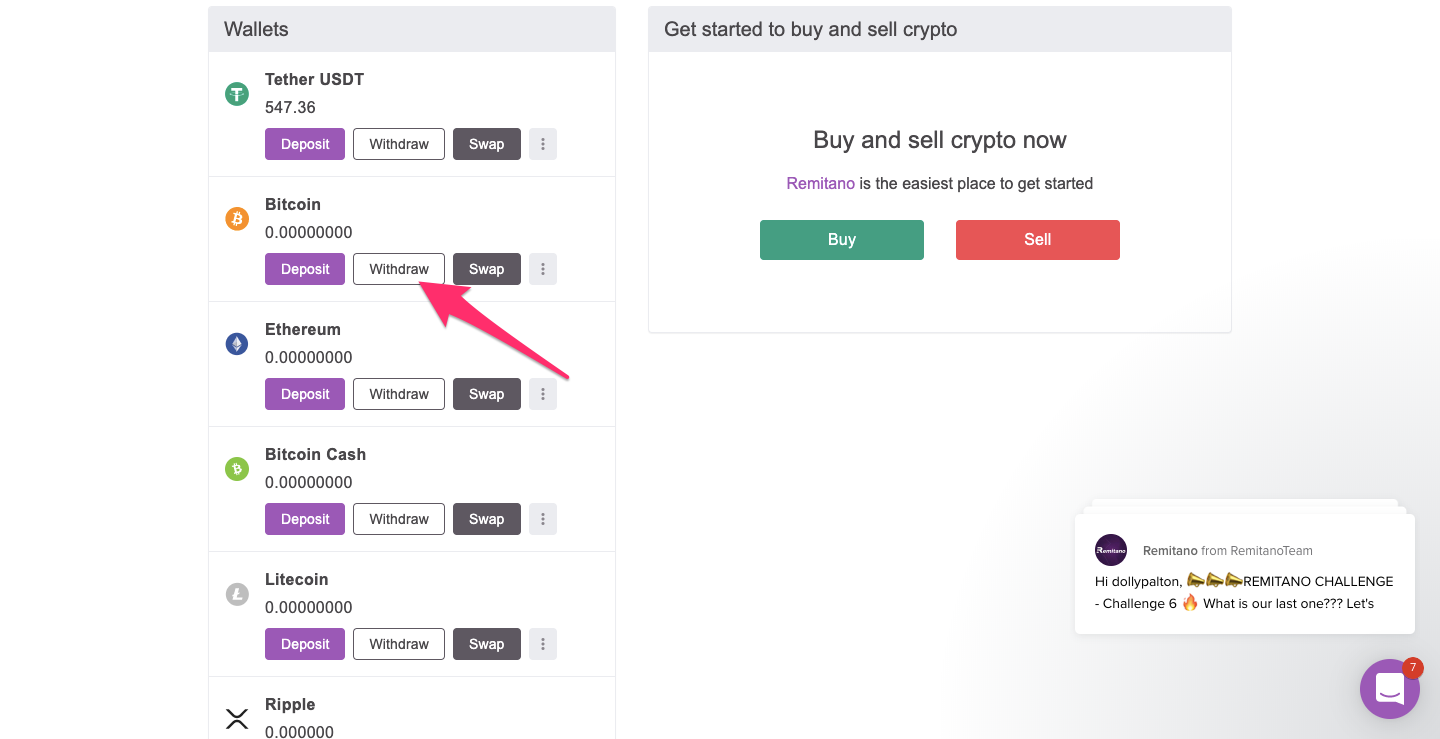Expand more options for the Ethereum wallet
Viewport: 1440px width, 739px height.
(x=543, y=394)
